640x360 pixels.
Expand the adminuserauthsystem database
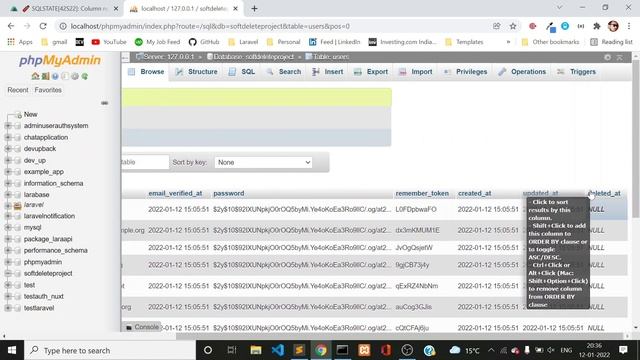pos(8,126)
